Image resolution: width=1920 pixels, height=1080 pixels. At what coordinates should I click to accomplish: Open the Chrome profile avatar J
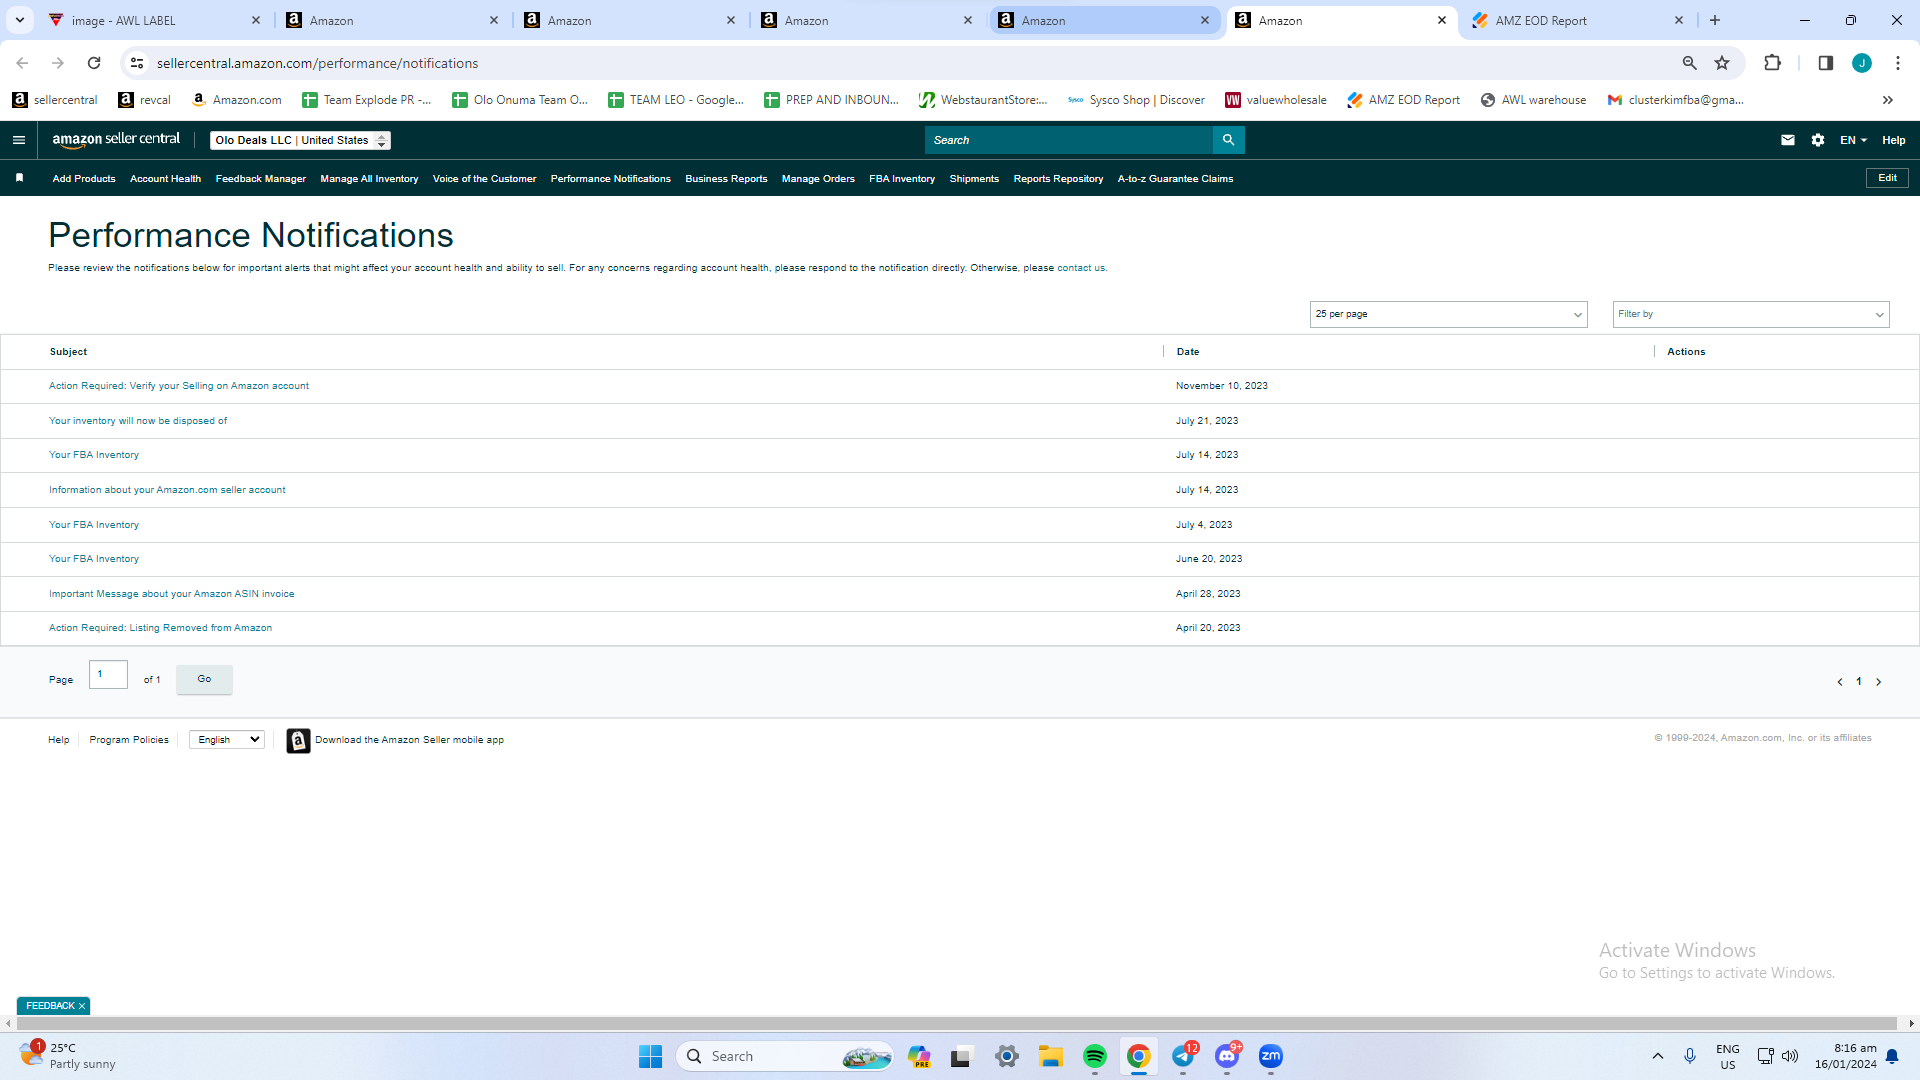[x=1862, y=63]
